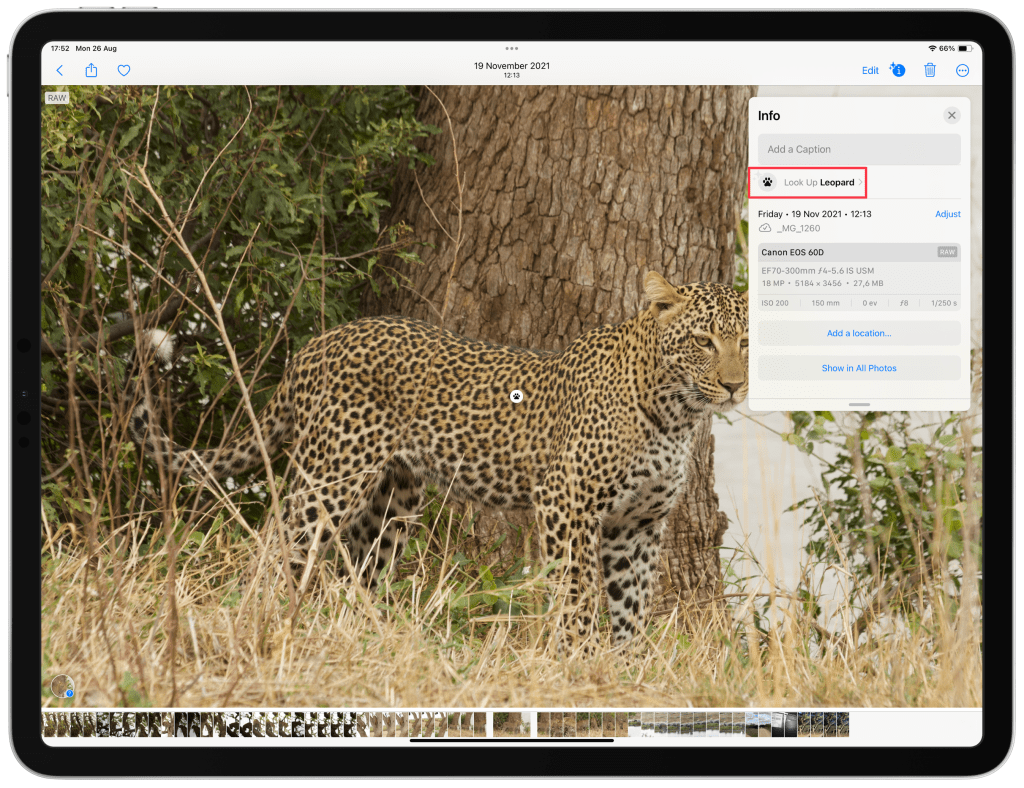Tap the iCloud status icon beside _MG_1260

[x=766, y=228]
